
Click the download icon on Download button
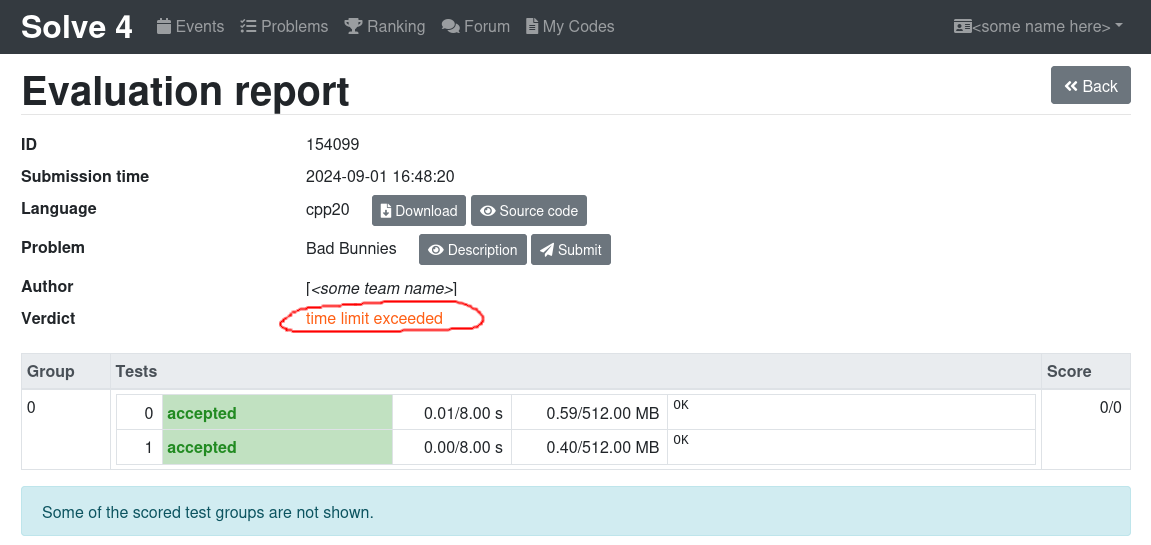click(386, 211)
